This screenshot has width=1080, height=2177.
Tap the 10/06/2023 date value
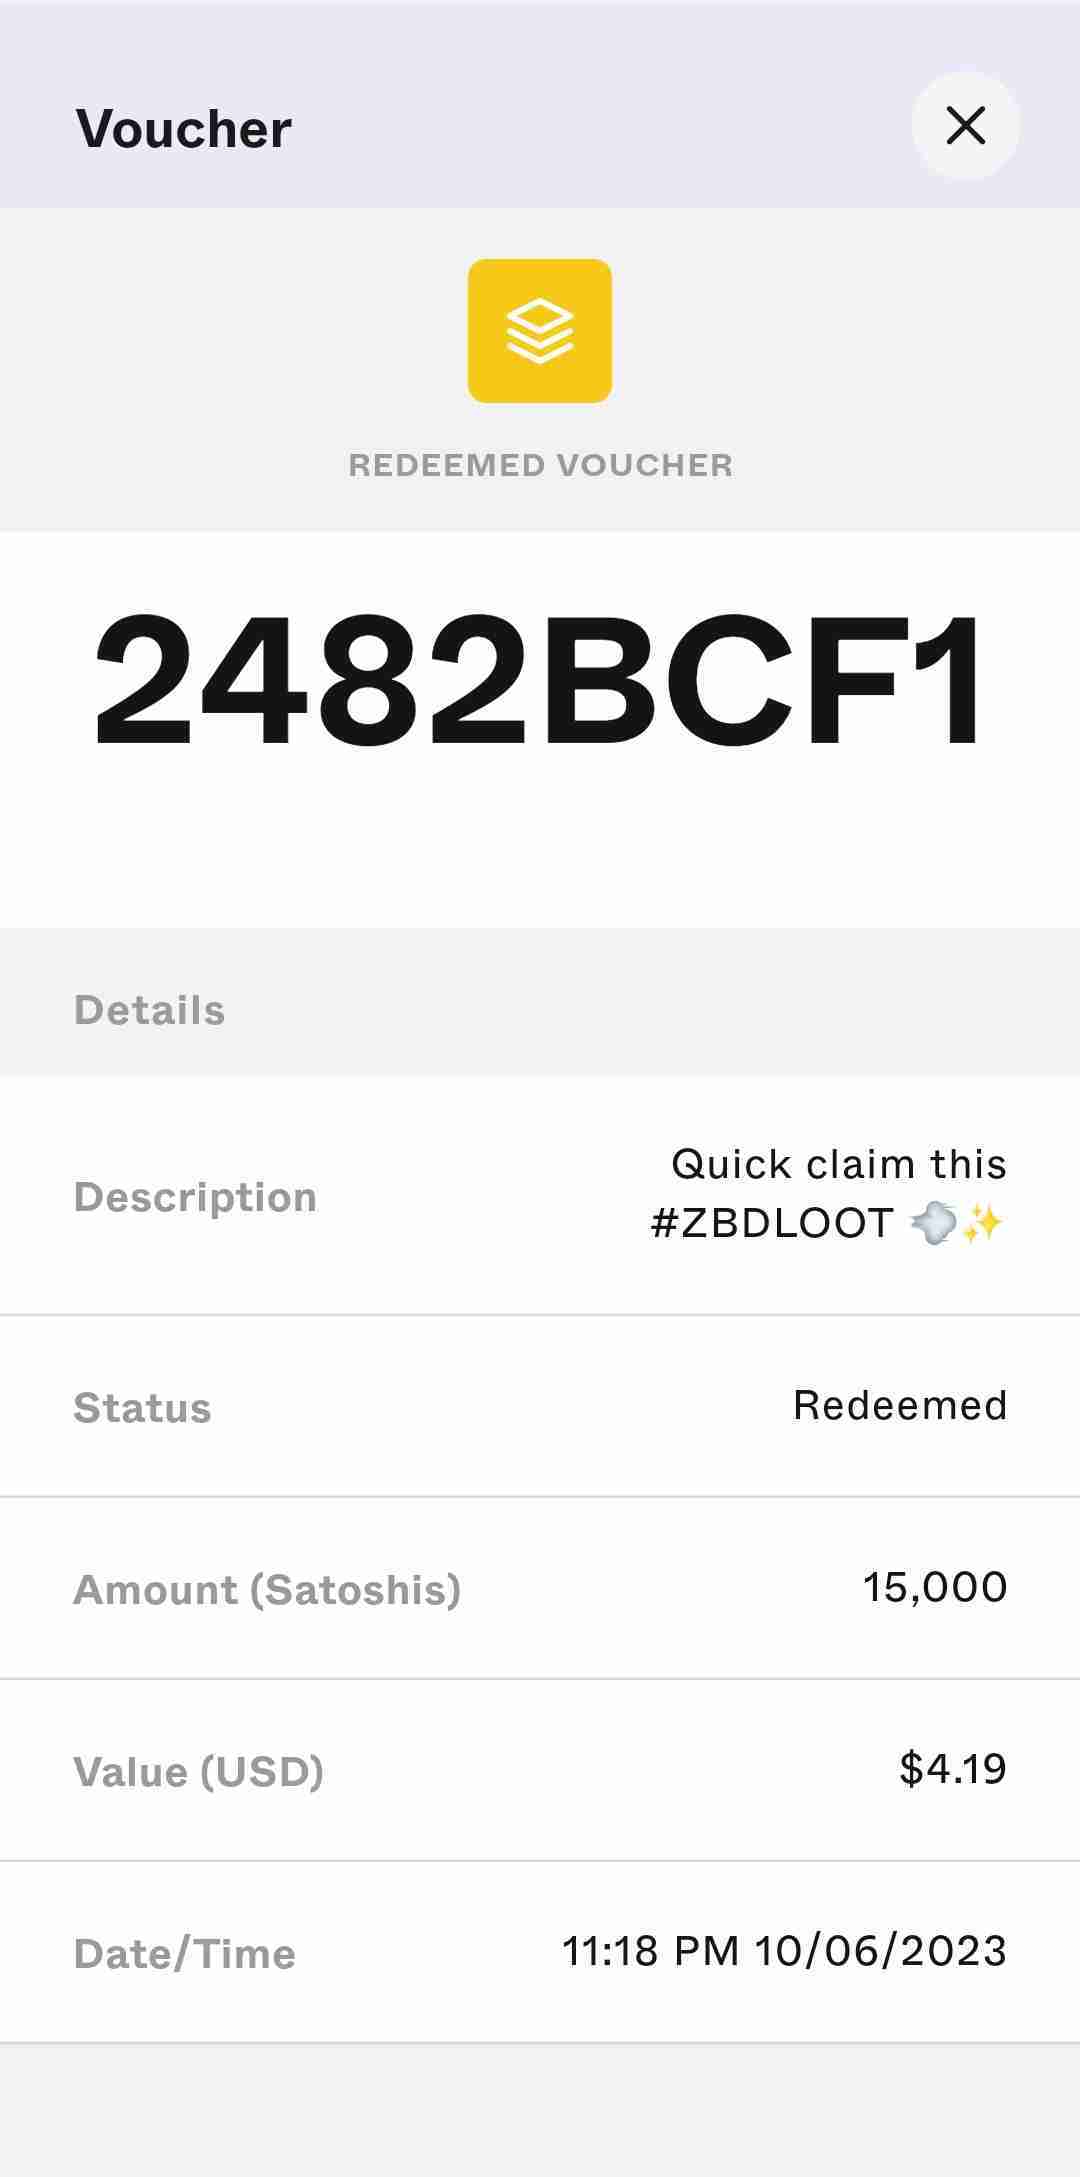click(x=880, y=1951)
